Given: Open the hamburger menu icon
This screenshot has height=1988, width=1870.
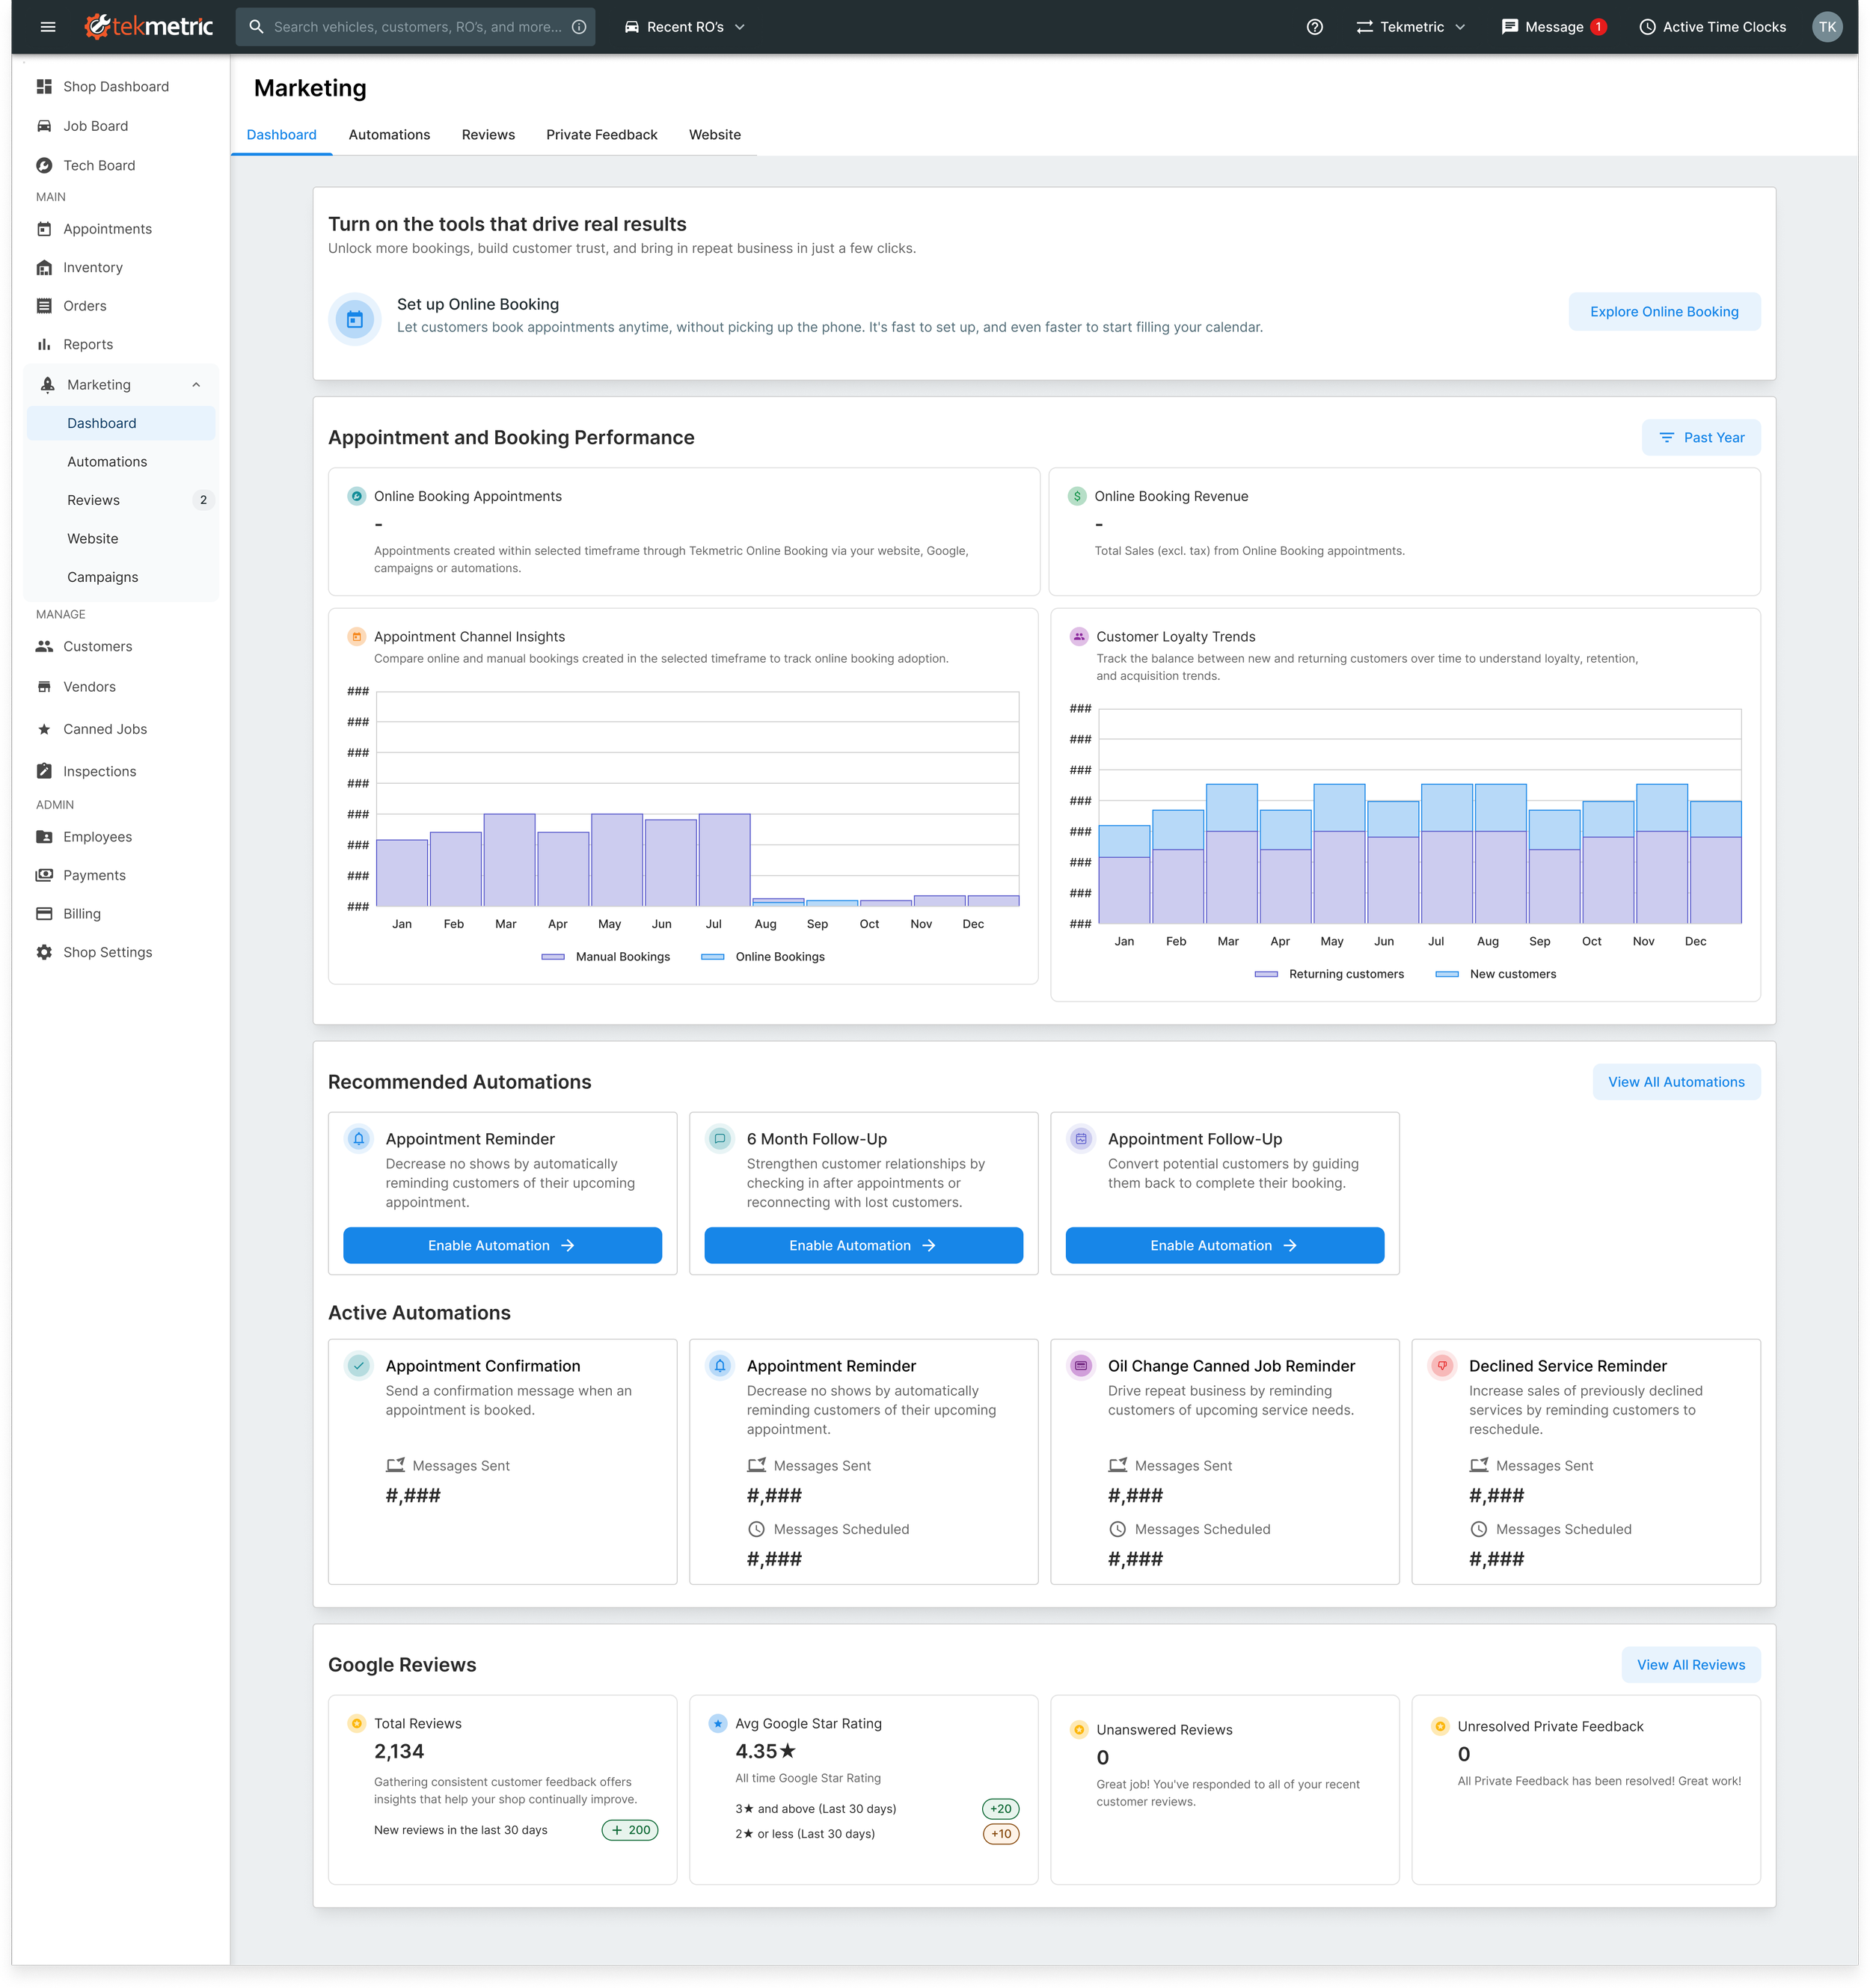Looking at the screenshot, I should 47,27.
